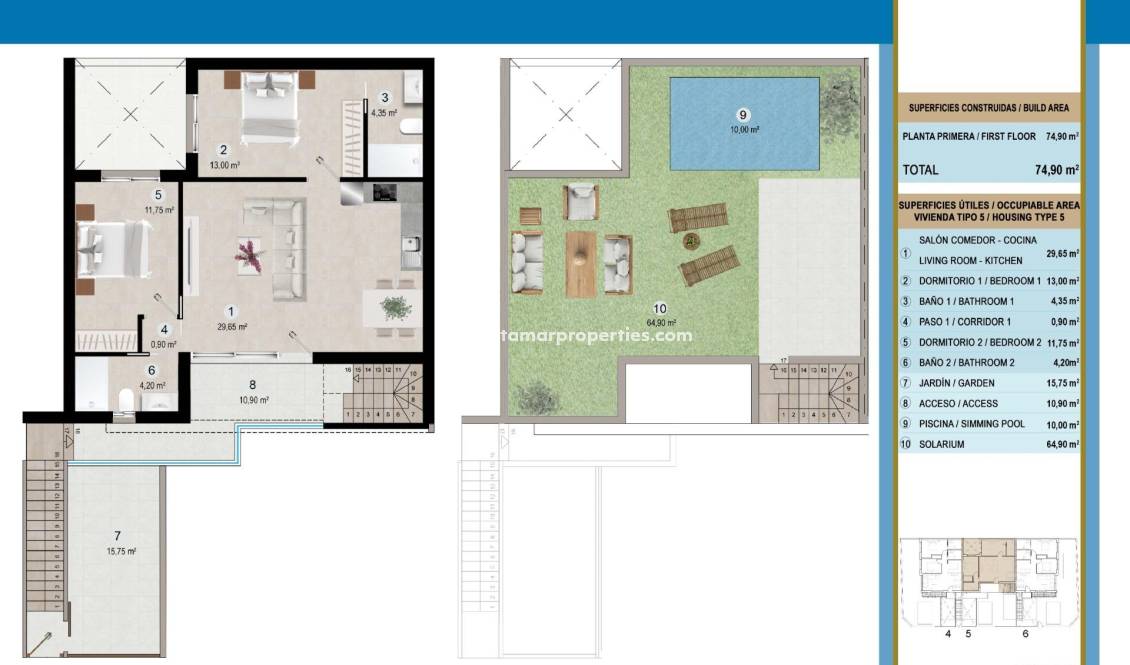Click the circled number 10 in the legend

pyautogui.click(x=906, y=445)
